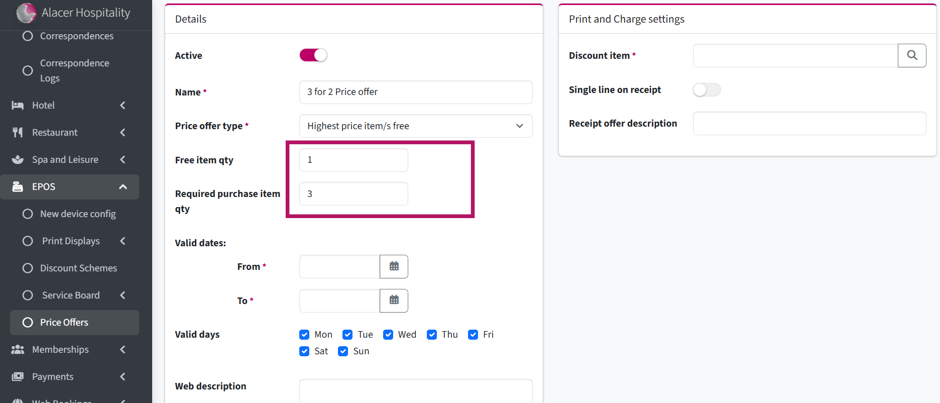Screen dimensions: 940x403
Task: Open the From date calendar picker
Action: tap(394, 266)
